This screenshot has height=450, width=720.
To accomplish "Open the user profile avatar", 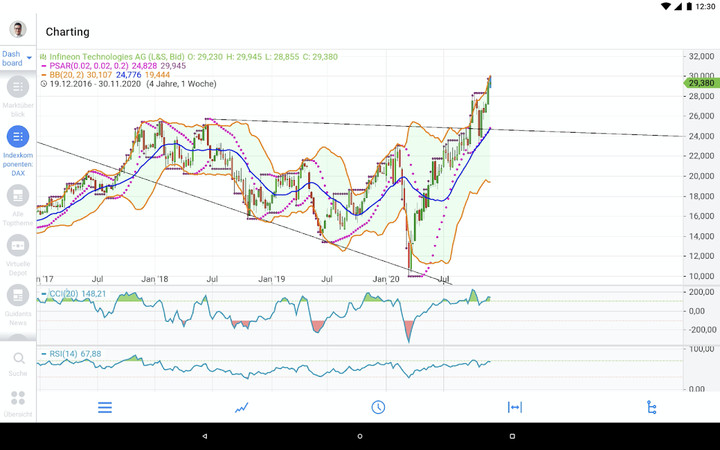I will tap(18, 29).
